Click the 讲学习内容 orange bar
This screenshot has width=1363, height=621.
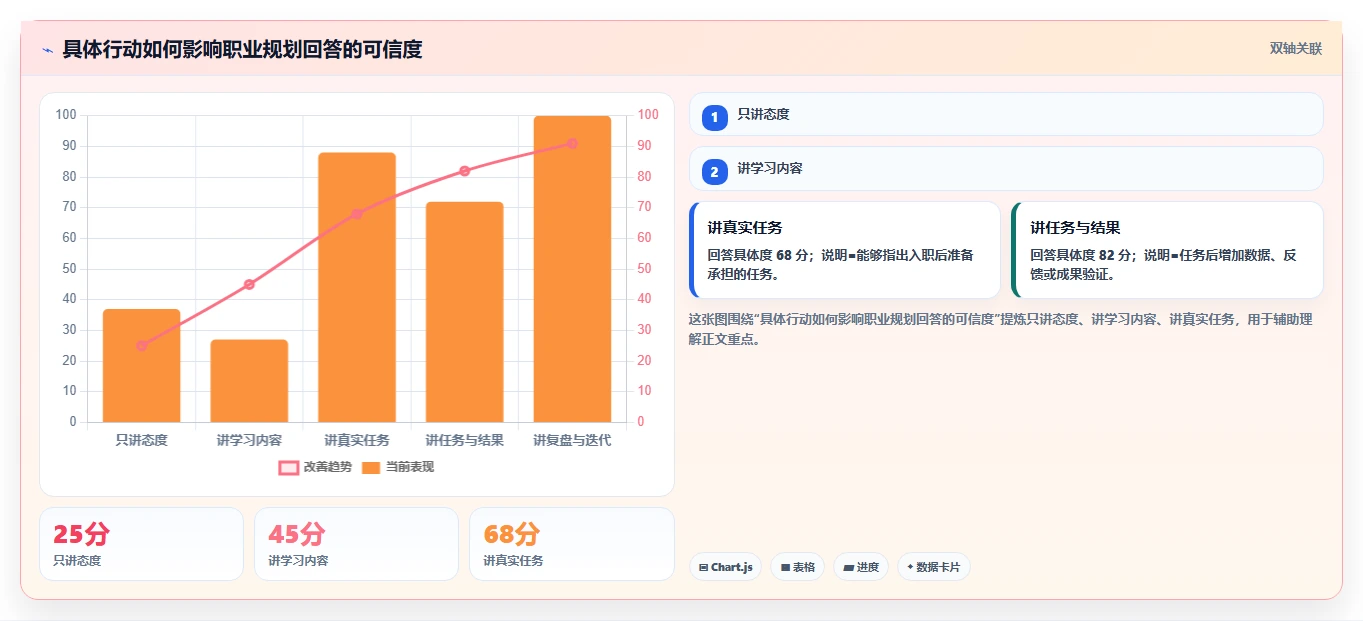pos(249,381)
